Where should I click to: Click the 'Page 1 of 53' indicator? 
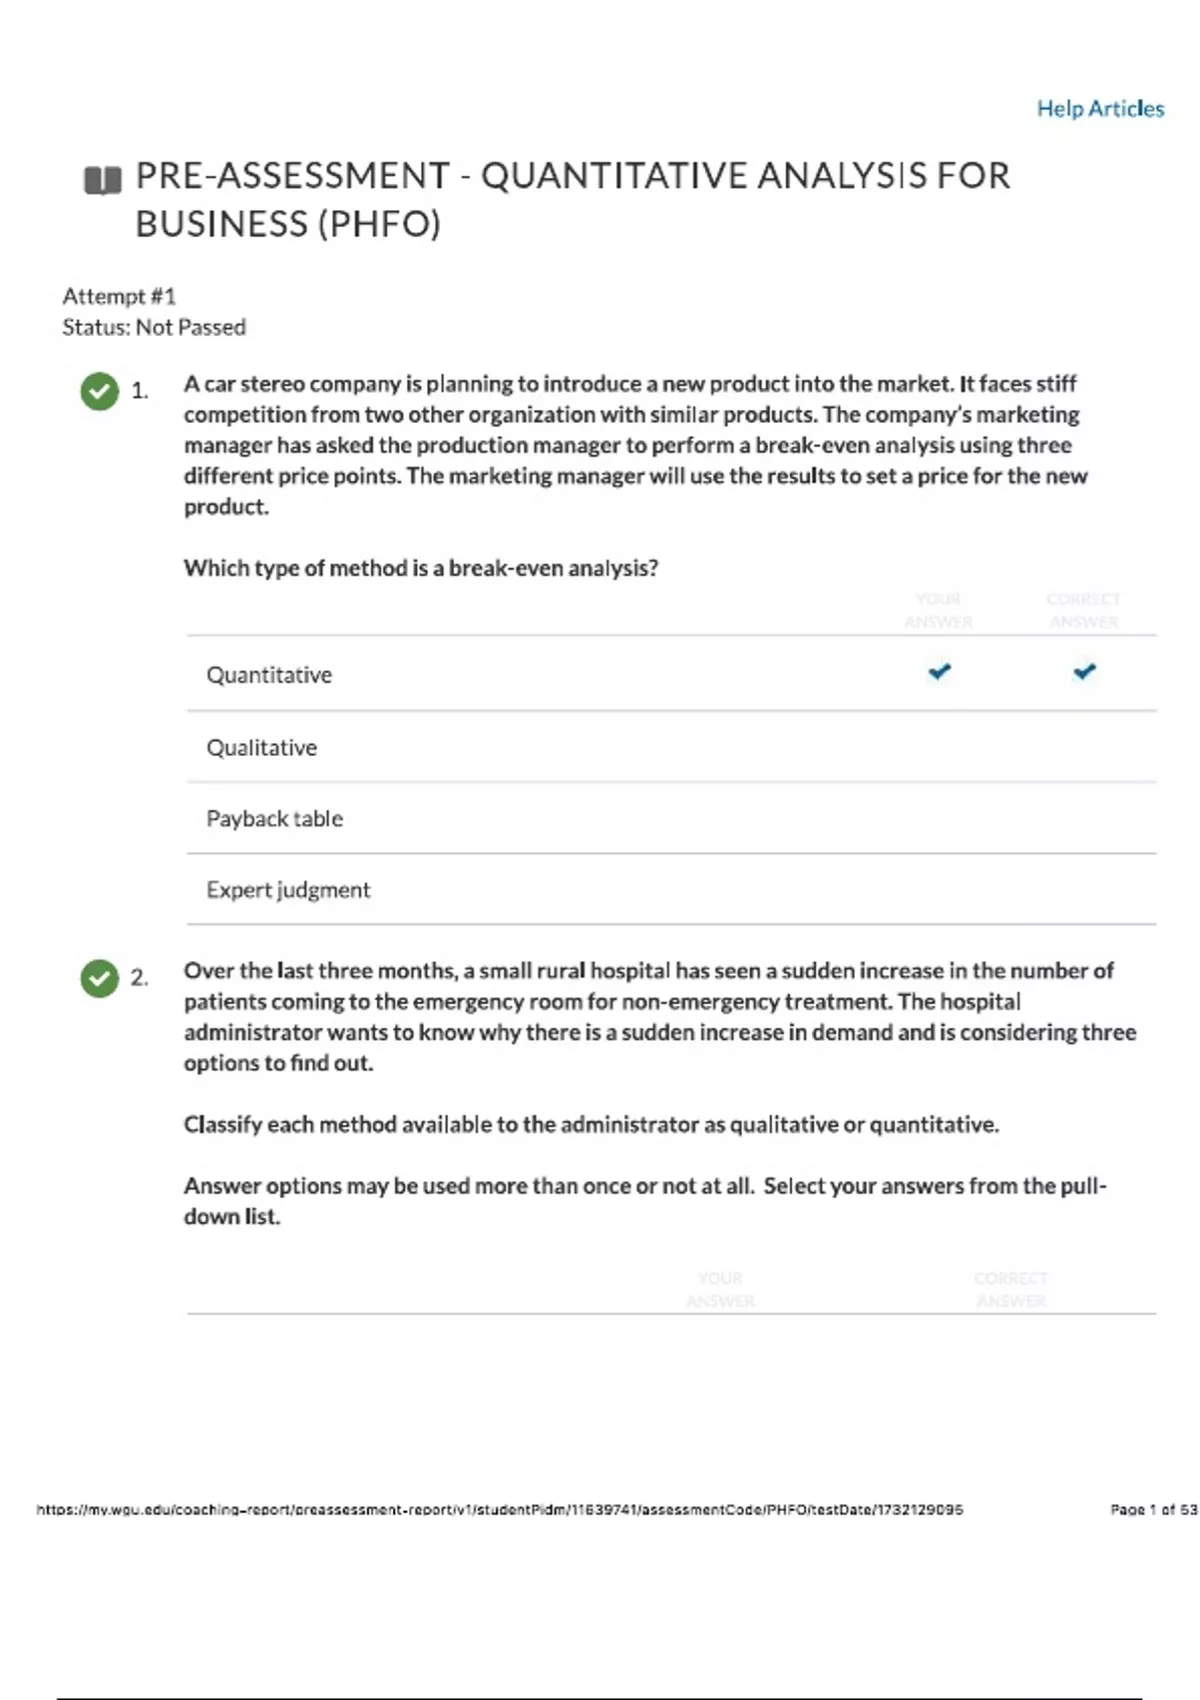point(1153,1510)
